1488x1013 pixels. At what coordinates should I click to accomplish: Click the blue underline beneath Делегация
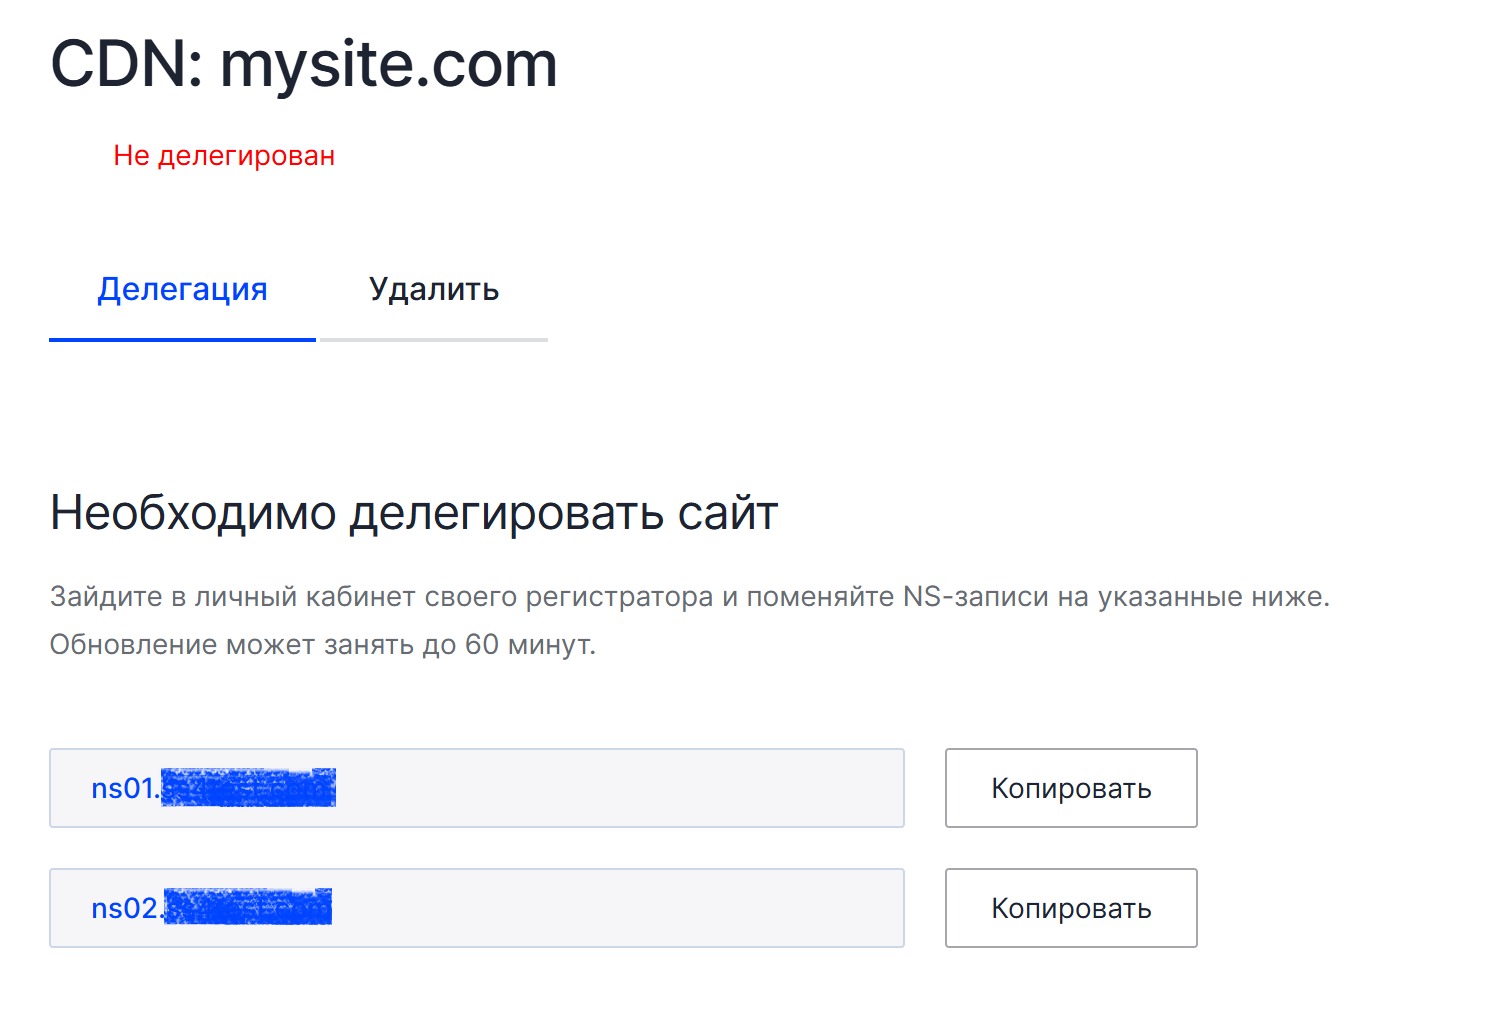click(x=182, y=340)
